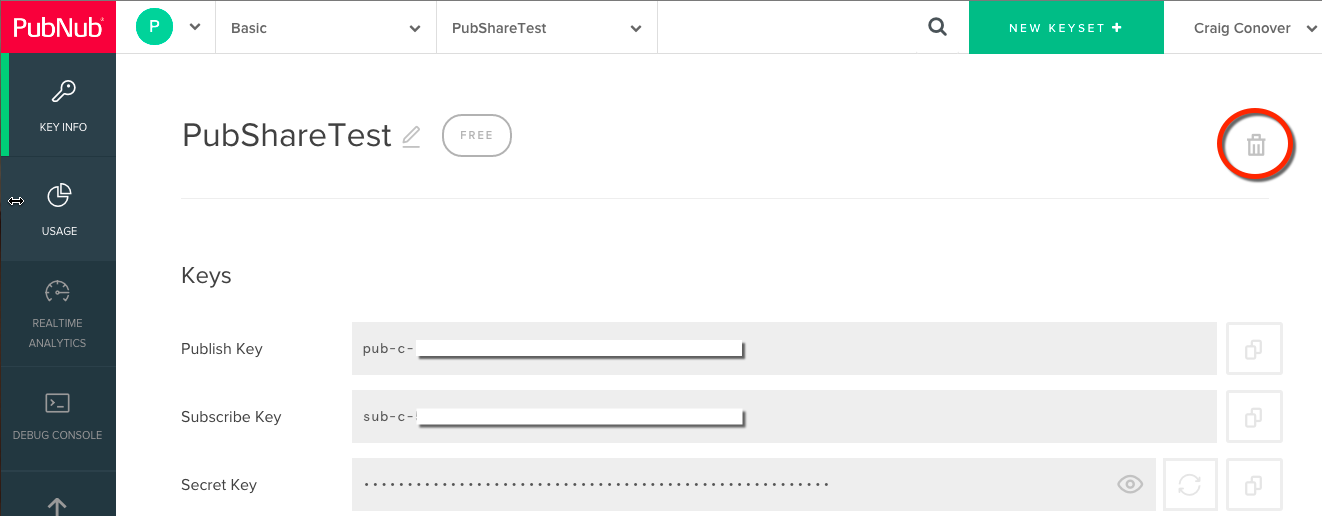
Task: Open Realtime Analytics in sidebar
Action: [x=58, y=314]
